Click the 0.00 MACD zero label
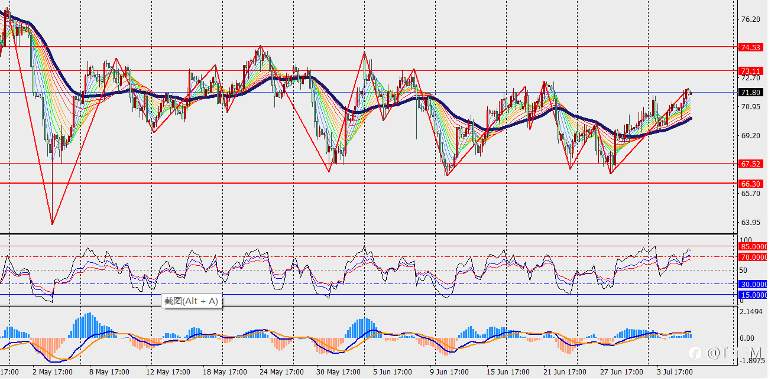 click(x=747, y=338)
